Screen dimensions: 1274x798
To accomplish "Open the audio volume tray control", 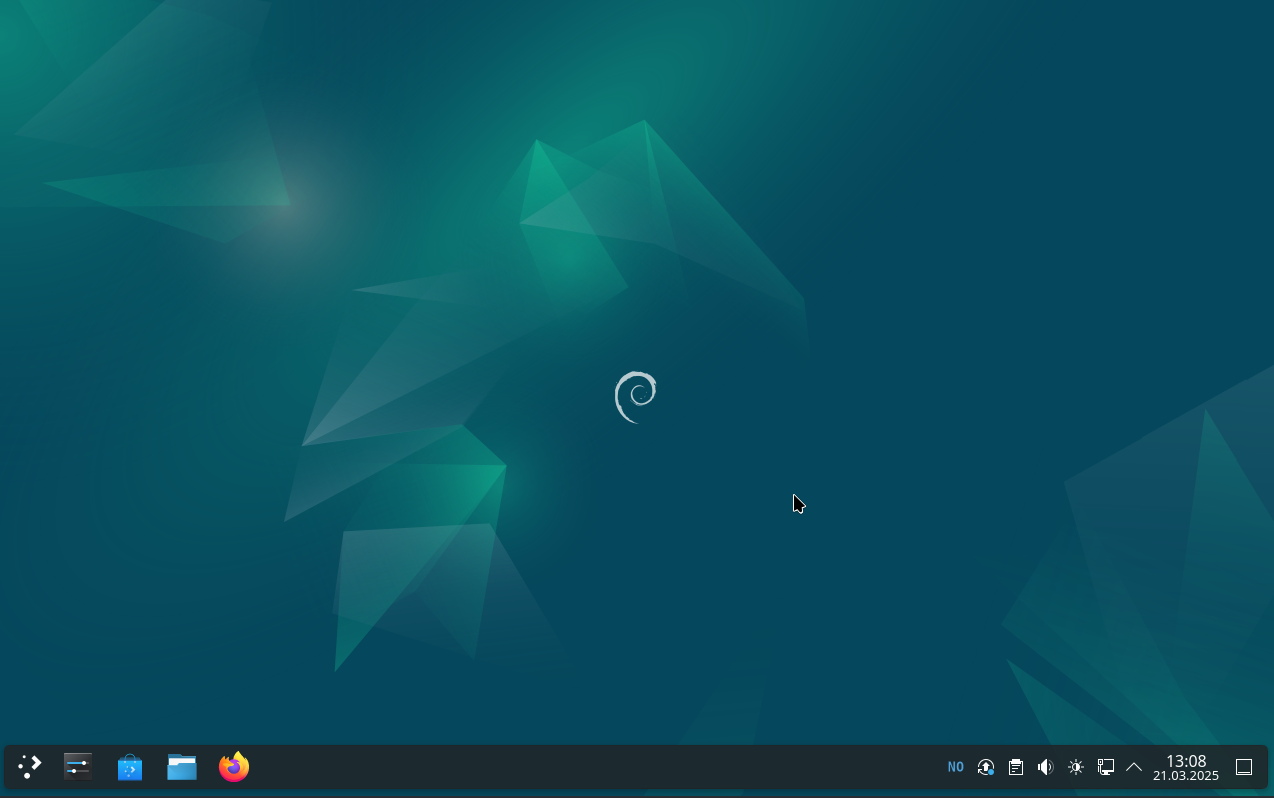I will (1046, 767).
